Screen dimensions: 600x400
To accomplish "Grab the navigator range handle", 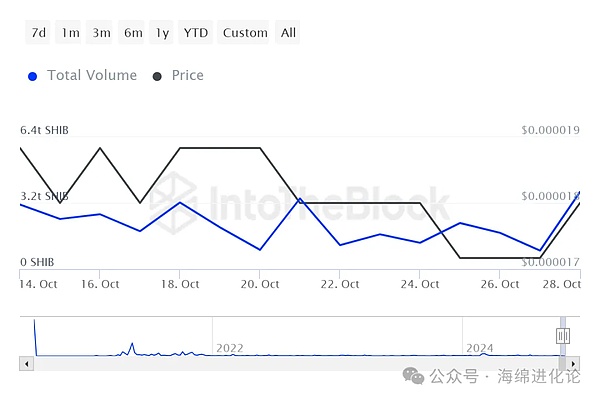I will (x=562, y=336).
